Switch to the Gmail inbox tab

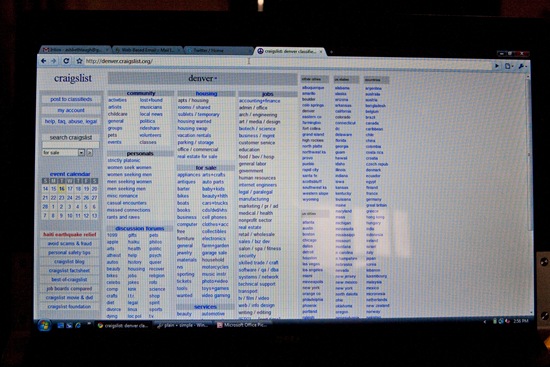pyautogui.click(x=75, y=50)
